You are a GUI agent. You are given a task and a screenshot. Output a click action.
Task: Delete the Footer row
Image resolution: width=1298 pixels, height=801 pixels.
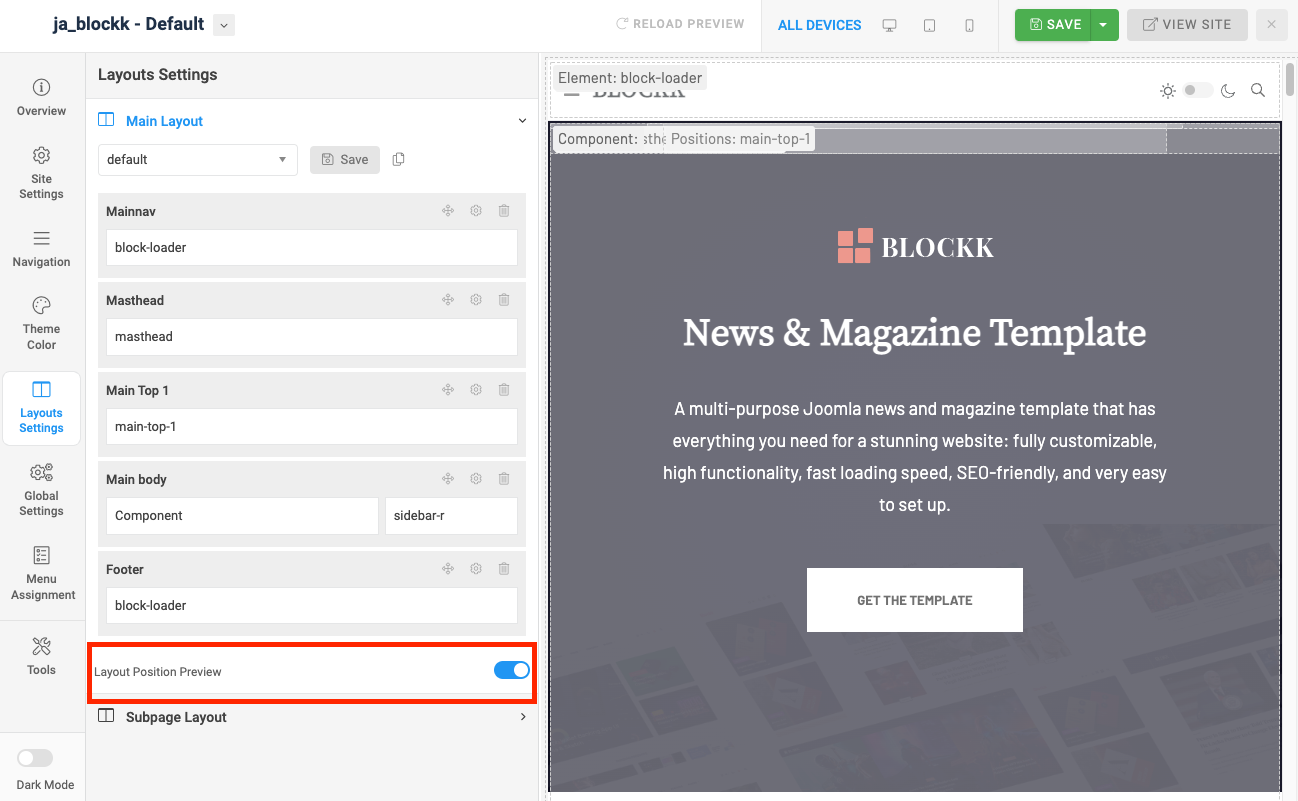(x=504, y=569)
